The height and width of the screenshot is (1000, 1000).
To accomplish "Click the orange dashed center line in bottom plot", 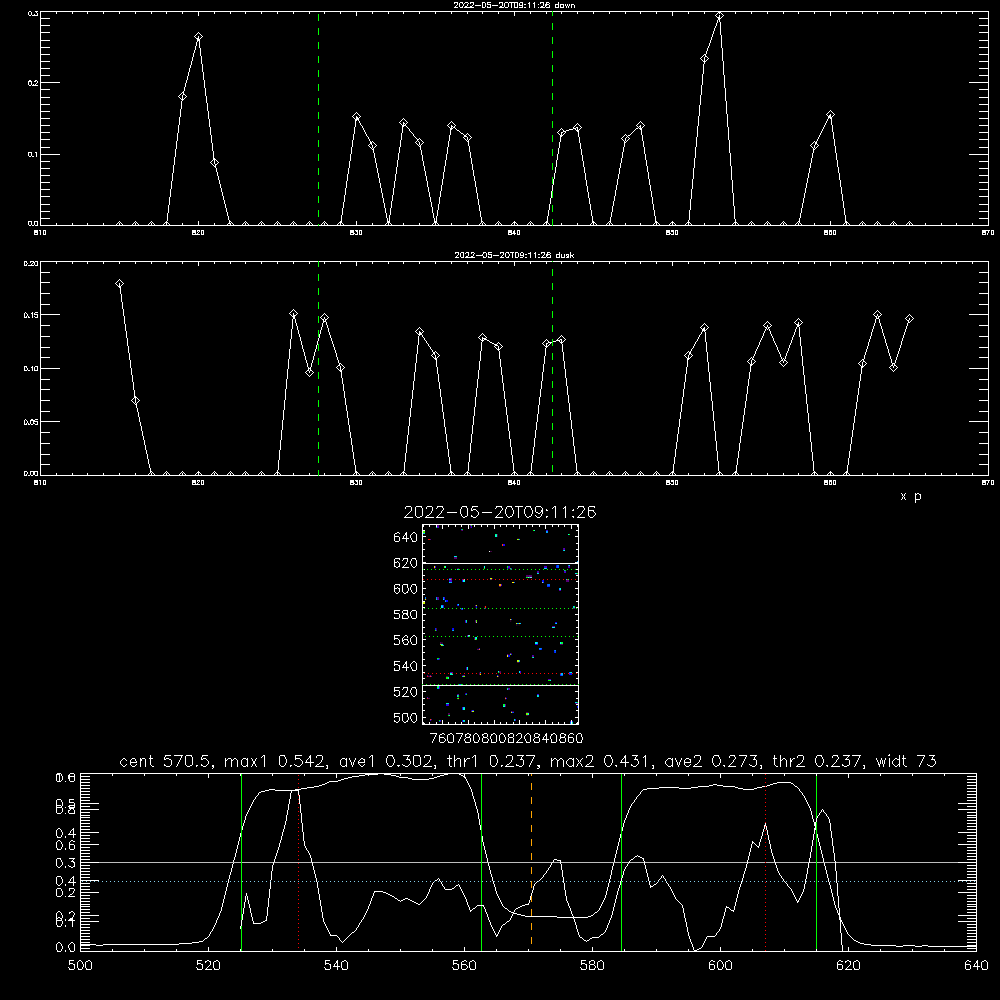I will (531, 861).
